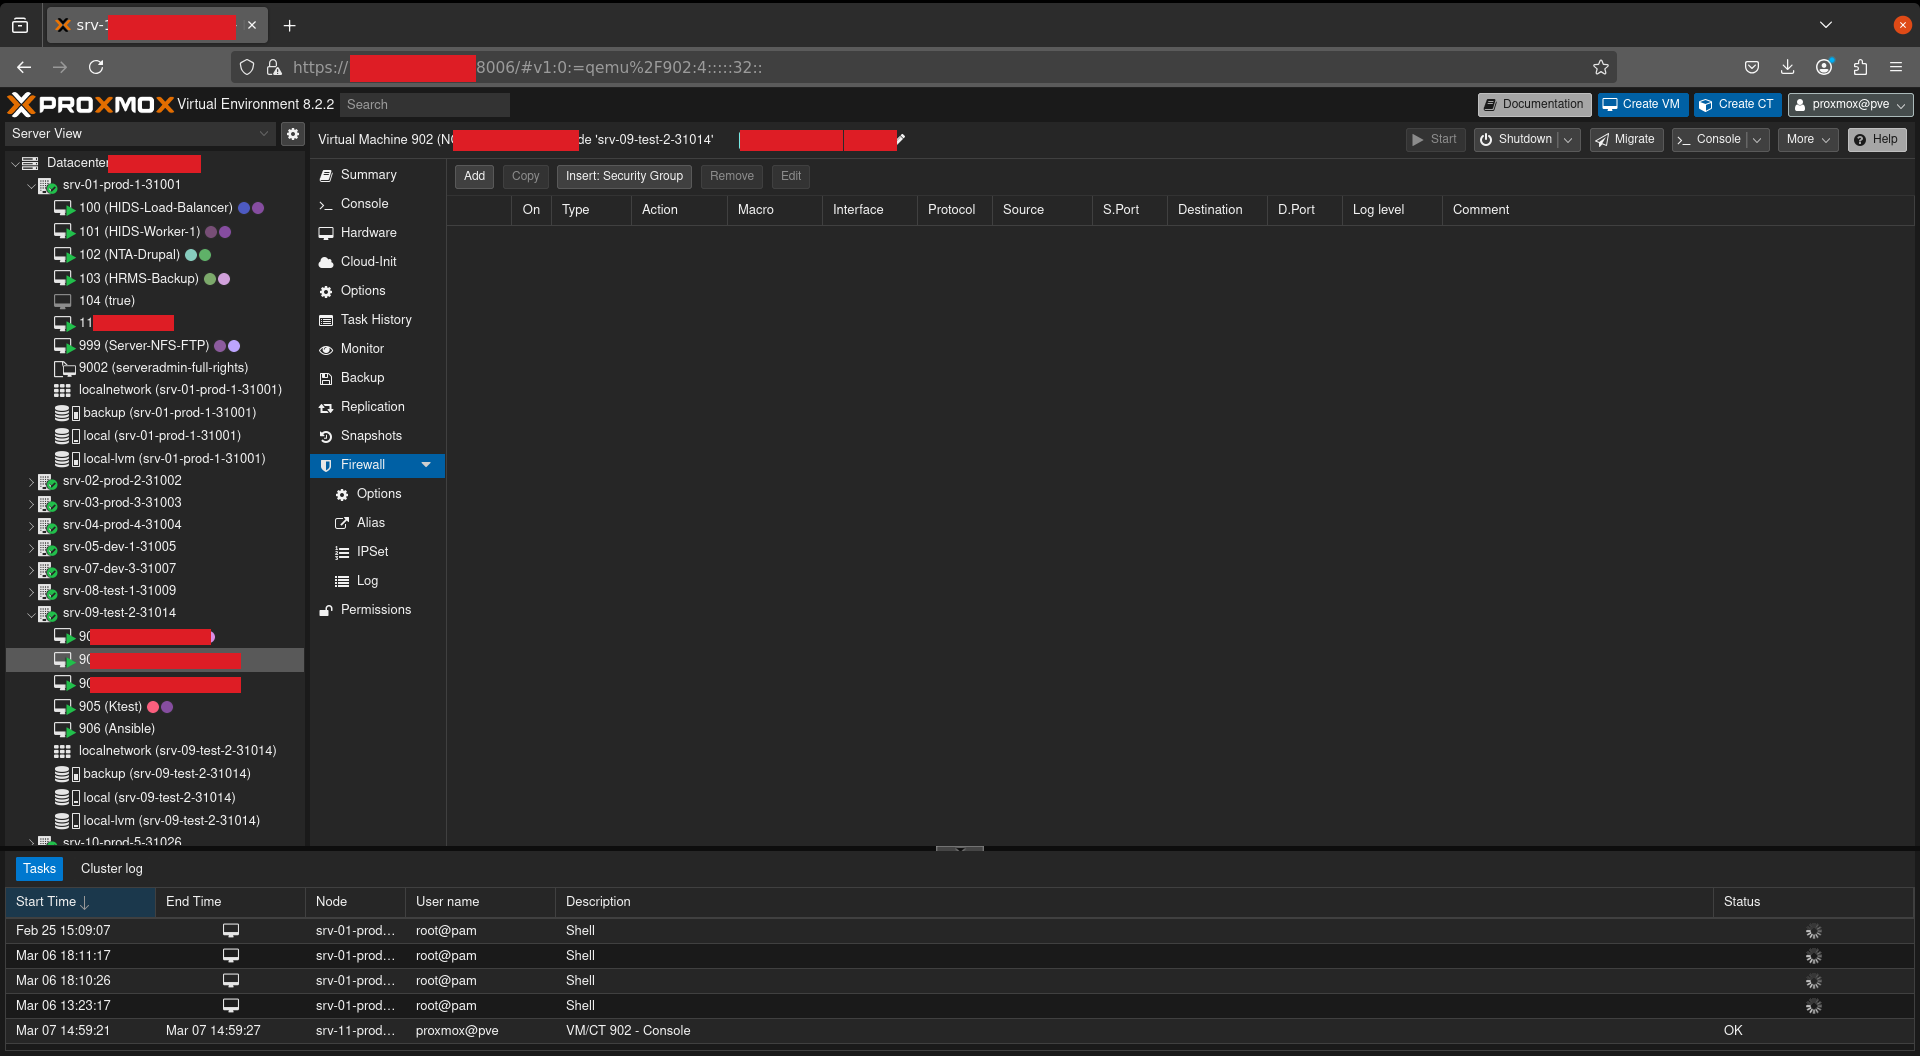Click Insert: Security Group button

pos(624,176)
